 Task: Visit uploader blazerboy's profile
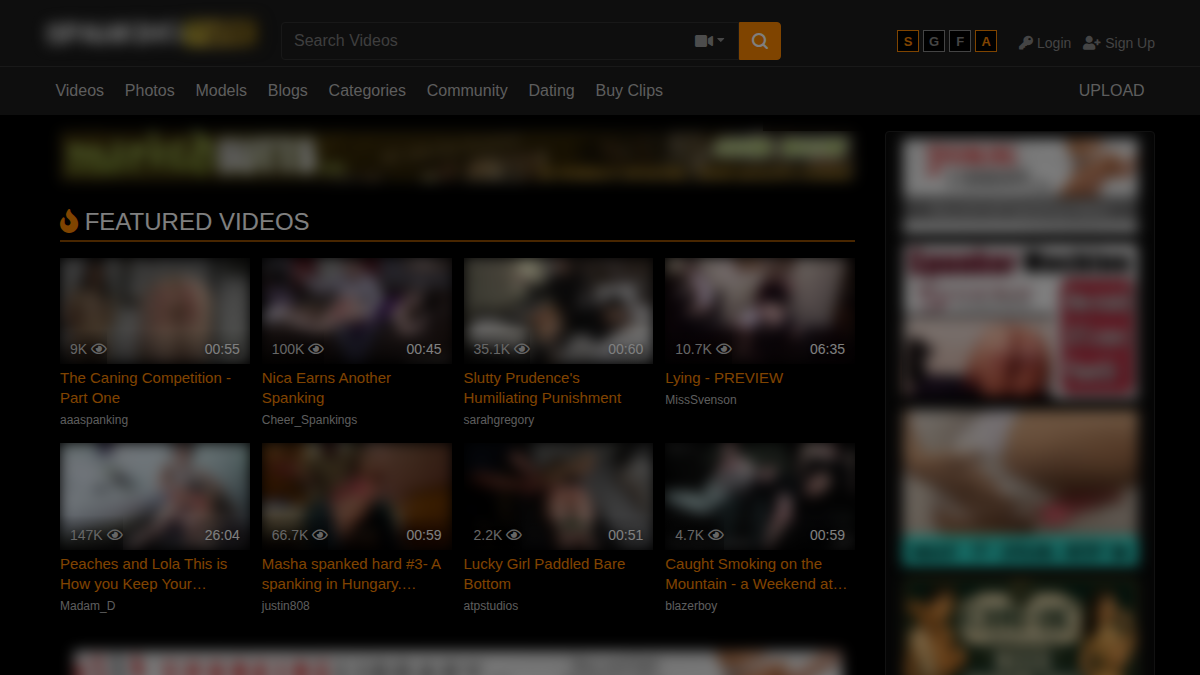[691, 606]
